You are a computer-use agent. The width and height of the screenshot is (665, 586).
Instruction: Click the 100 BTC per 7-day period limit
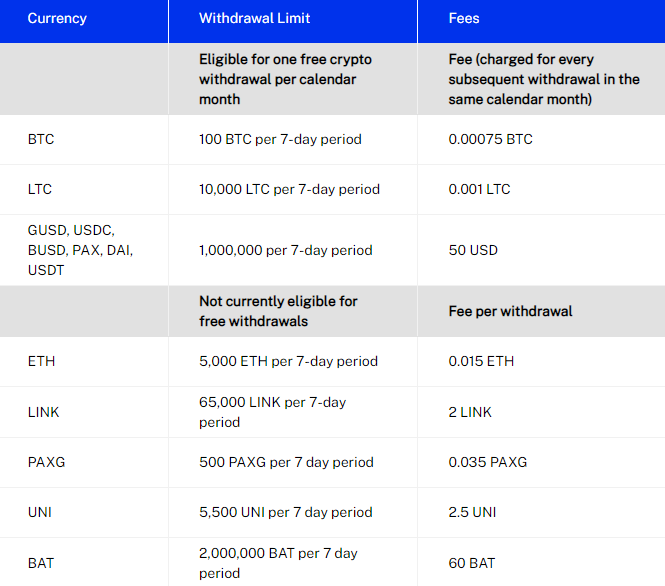point(280,140)
